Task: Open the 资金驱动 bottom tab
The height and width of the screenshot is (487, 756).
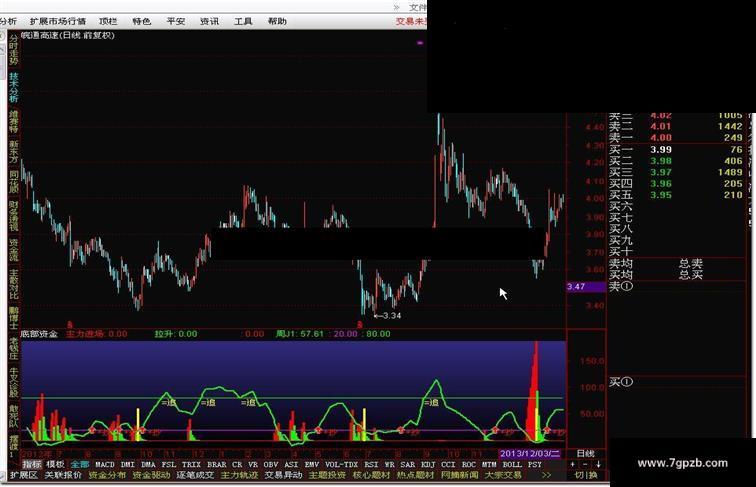Action: [x=151, y=475]
